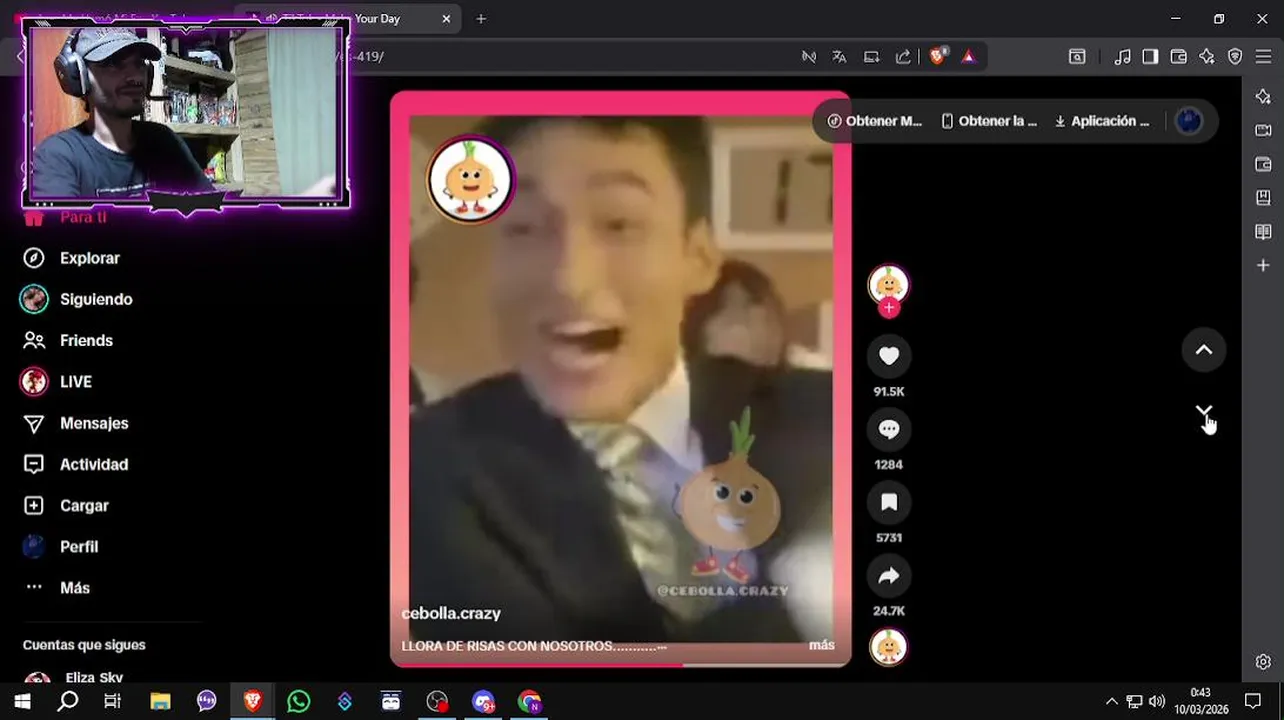Share the video with the arrow icon
This screenshot has height=720, width=1284.
point(889,576)
